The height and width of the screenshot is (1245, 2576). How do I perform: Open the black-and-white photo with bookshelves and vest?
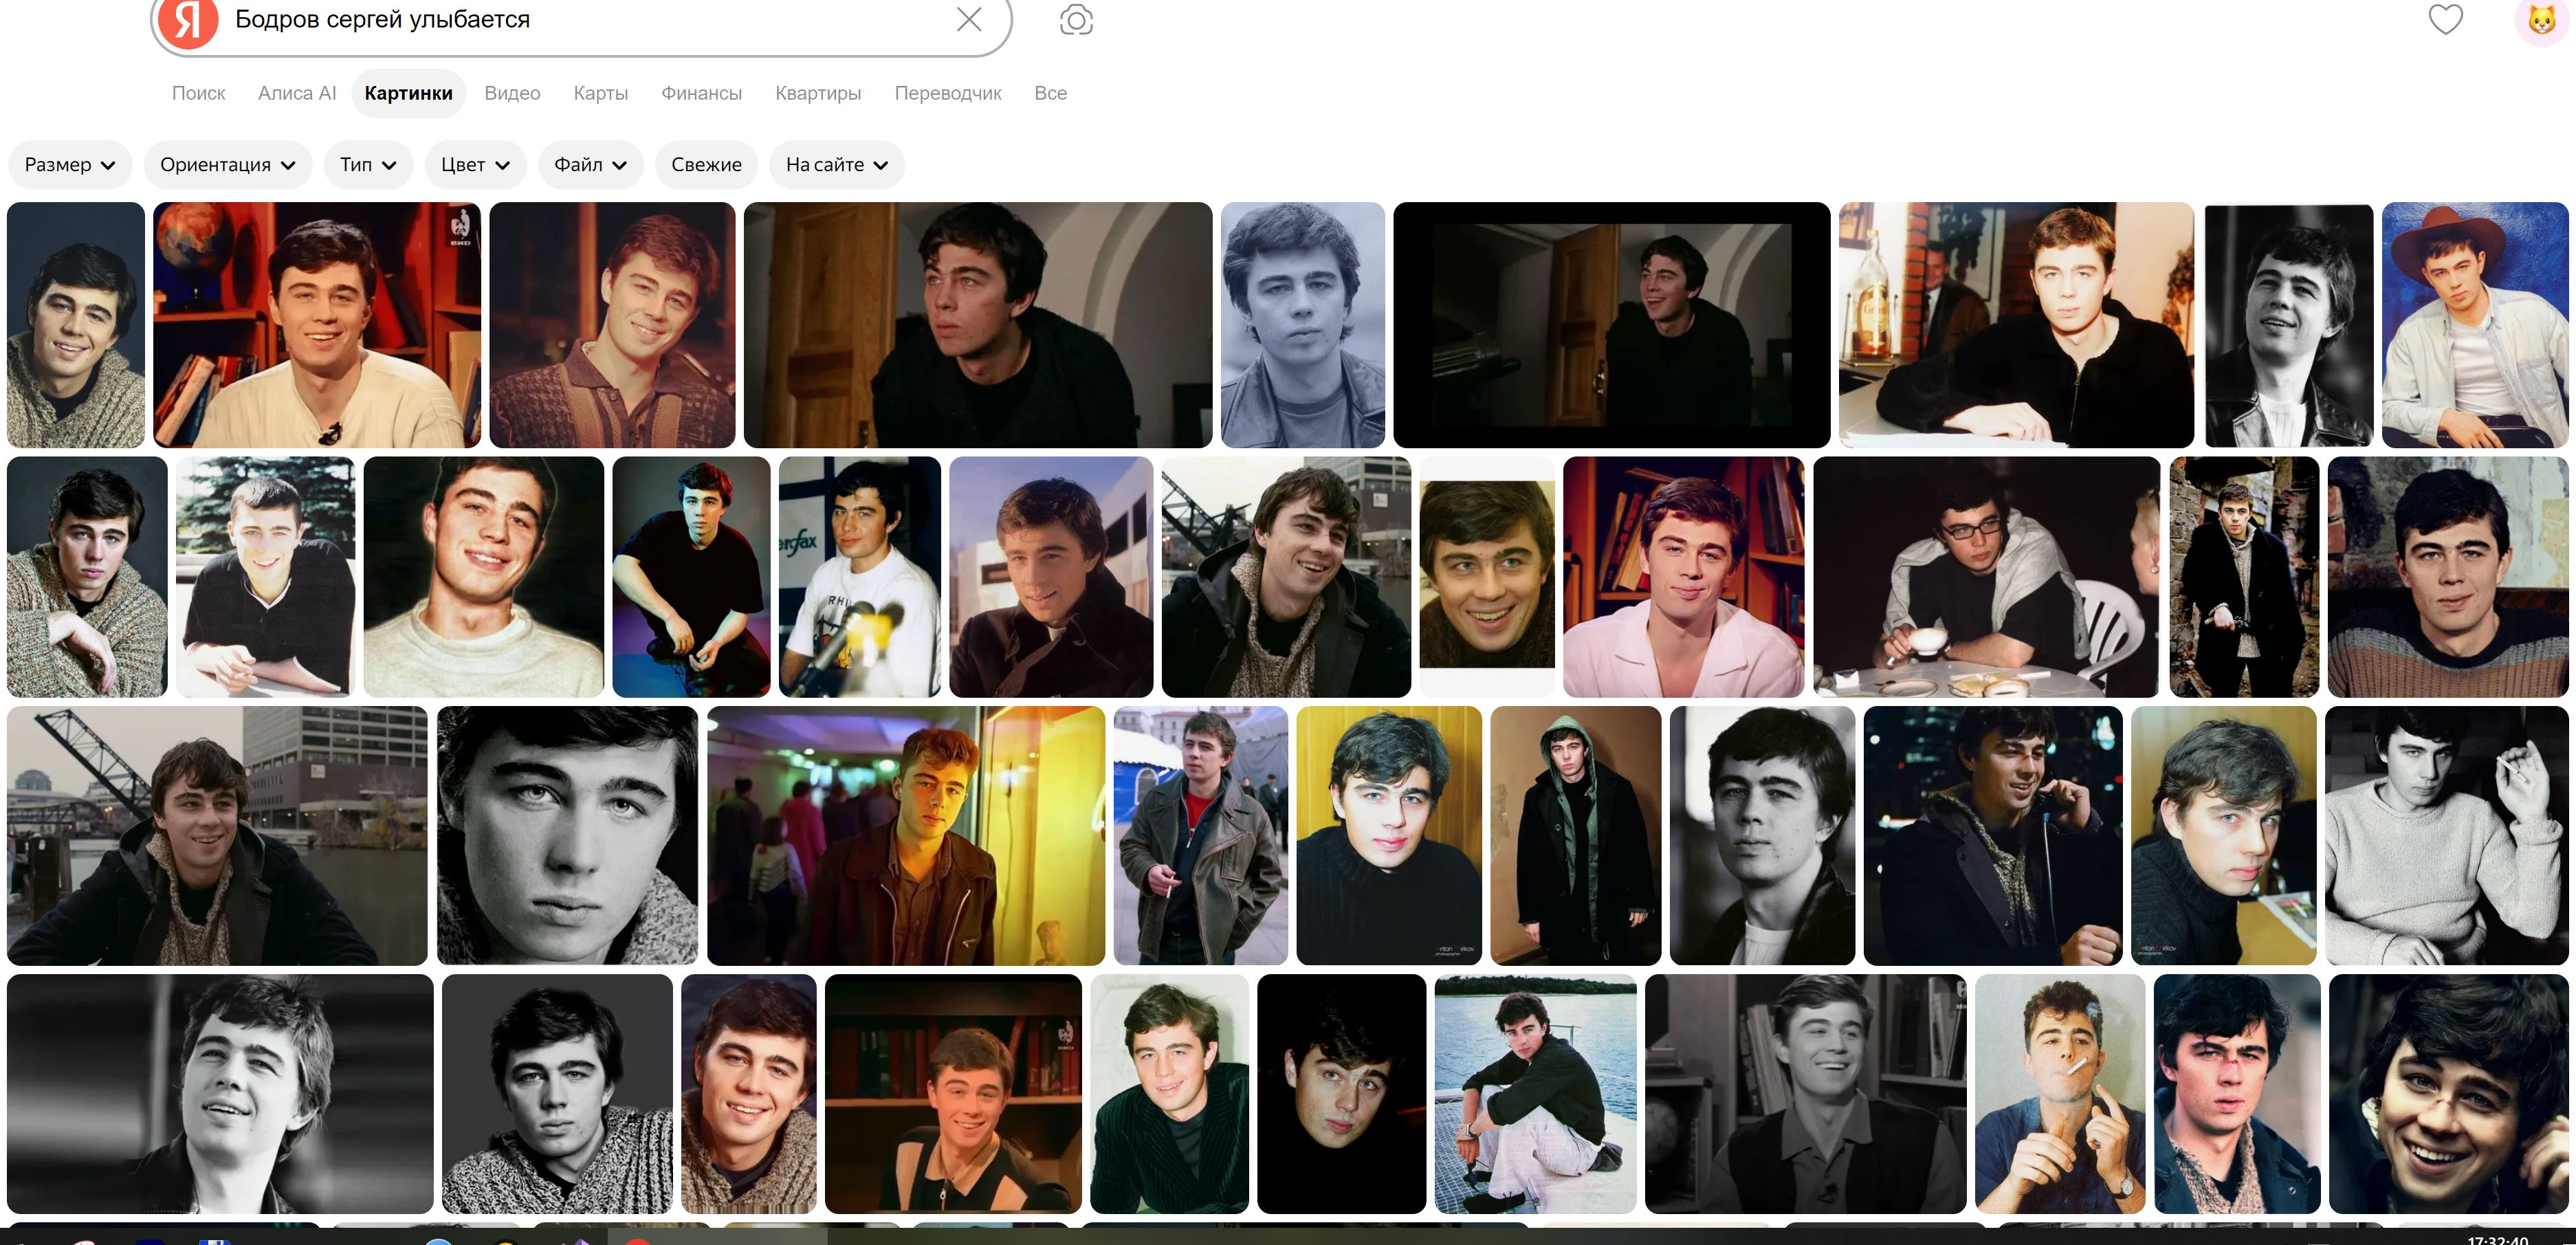coord(1806,1094)
